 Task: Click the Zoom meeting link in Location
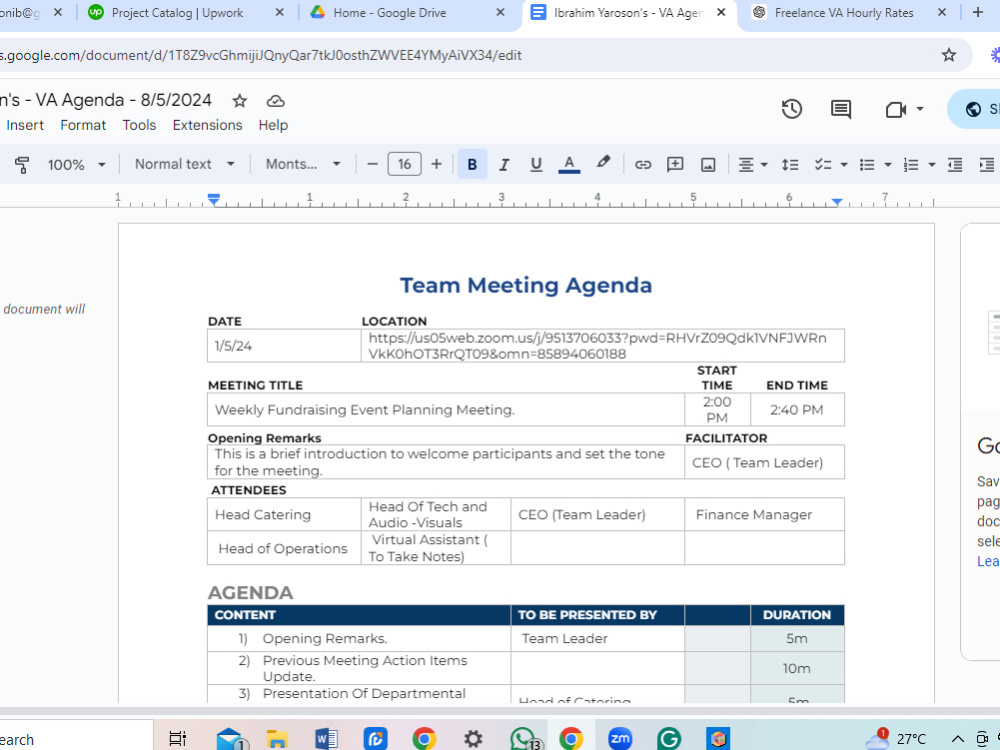[x=598, y=346]
